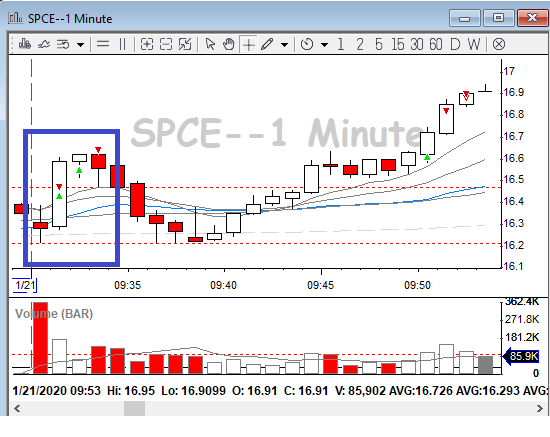
Task: Open the chart type bars icon
Action: (25, 45)
